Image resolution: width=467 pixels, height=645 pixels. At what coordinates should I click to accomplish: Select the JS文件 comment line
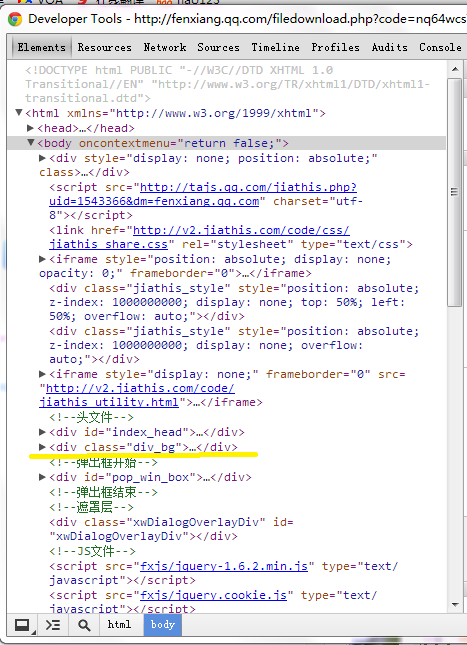[92, 551]
